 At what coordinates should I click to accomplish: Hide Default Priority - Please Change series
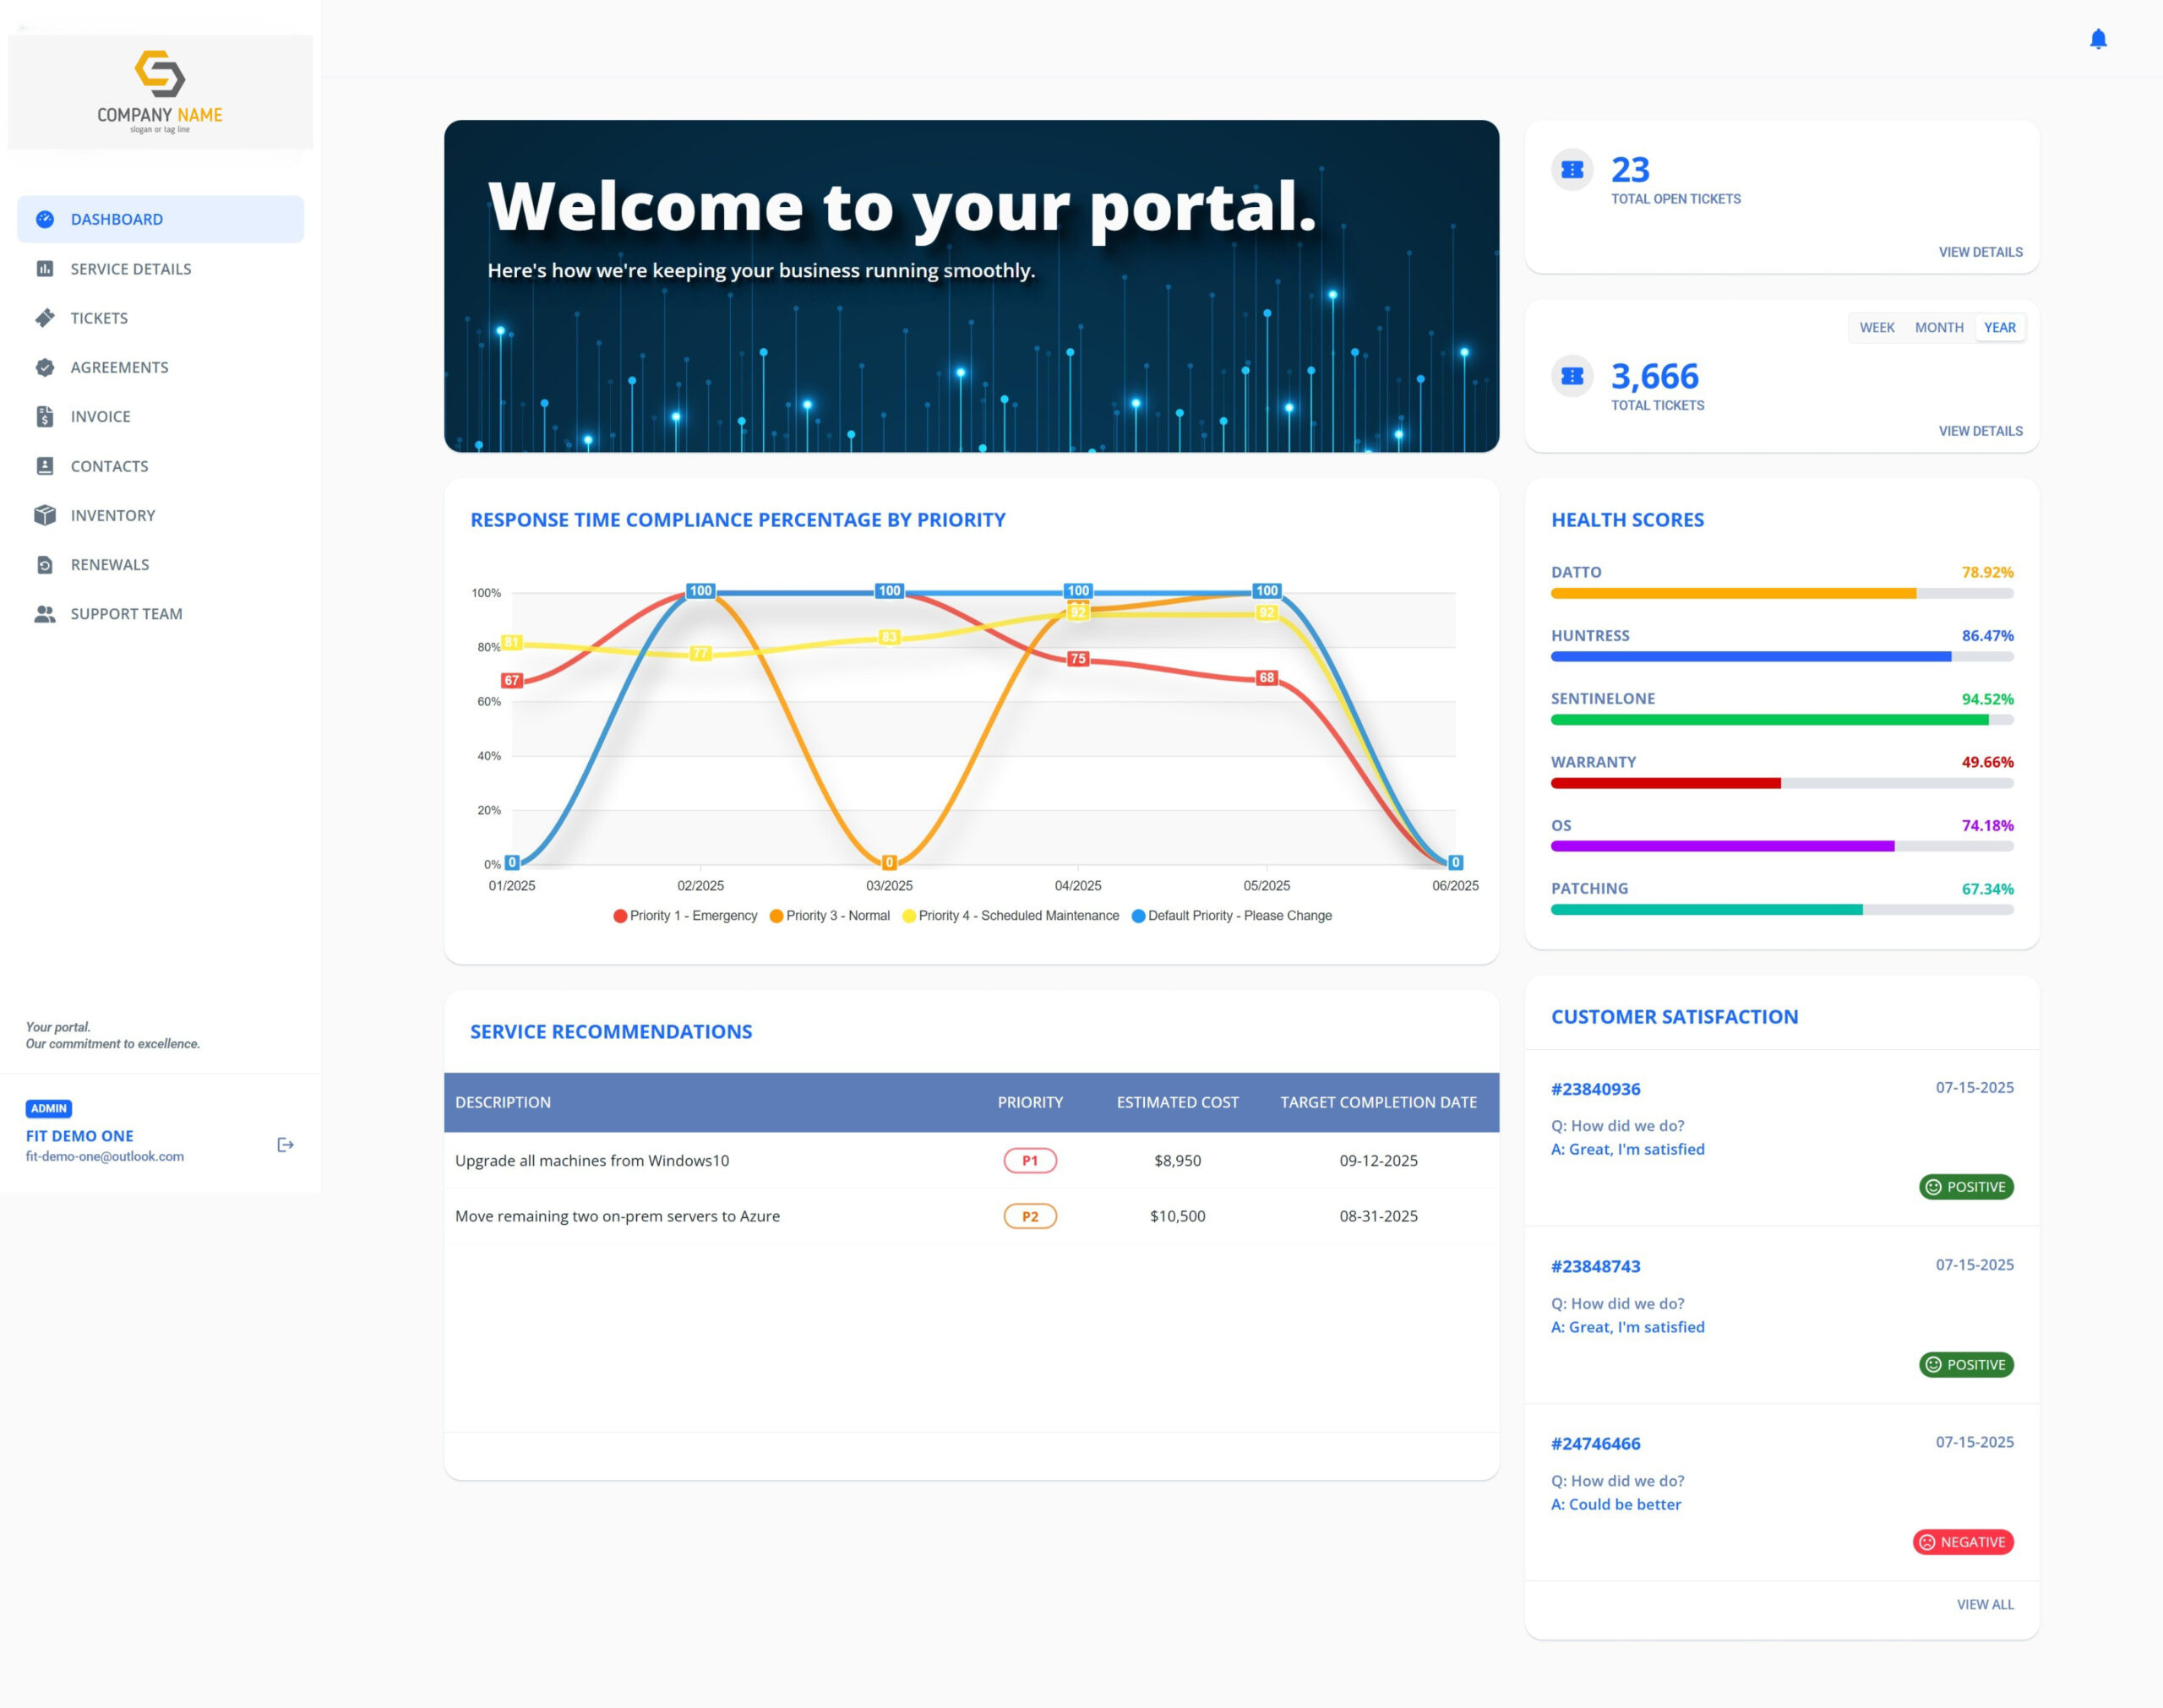[1231, 916]
